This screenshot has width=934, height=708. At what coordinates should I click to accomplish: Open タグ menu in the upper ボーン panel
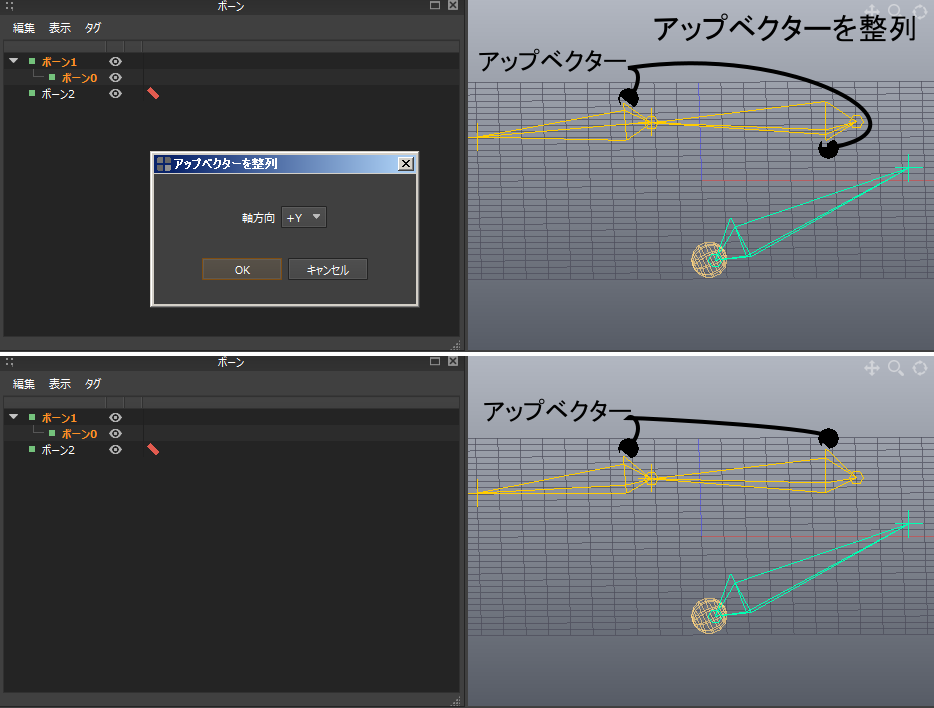(x=93, y=28)
